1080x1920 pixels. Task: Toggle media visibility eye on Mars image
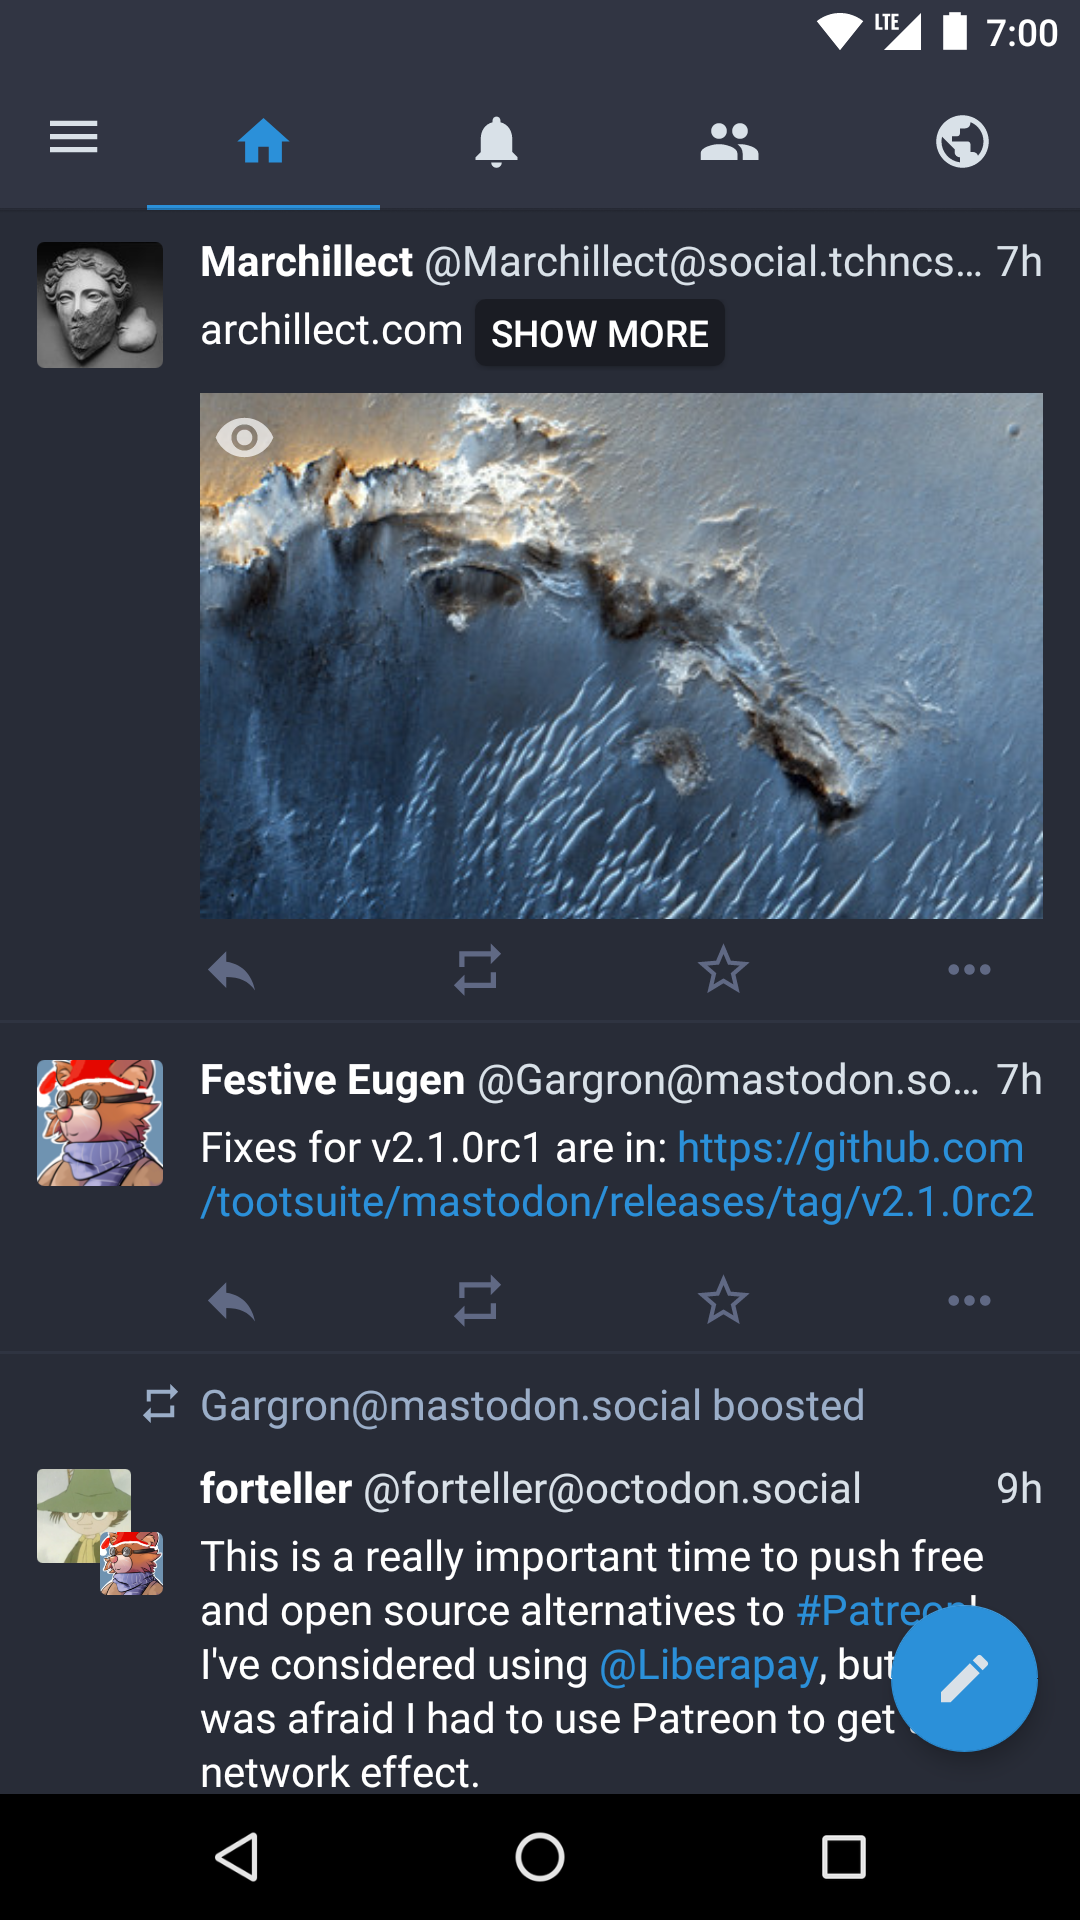[x=244, y=437]
